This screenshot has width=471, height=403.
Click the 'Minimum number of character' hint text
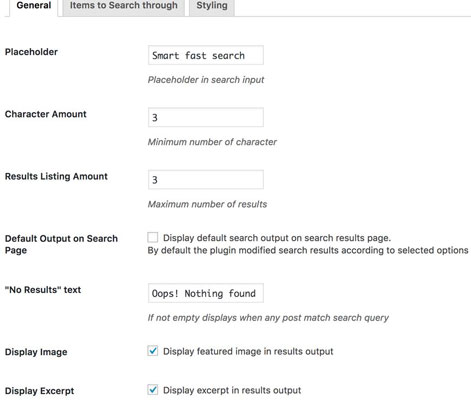[212, 142]
